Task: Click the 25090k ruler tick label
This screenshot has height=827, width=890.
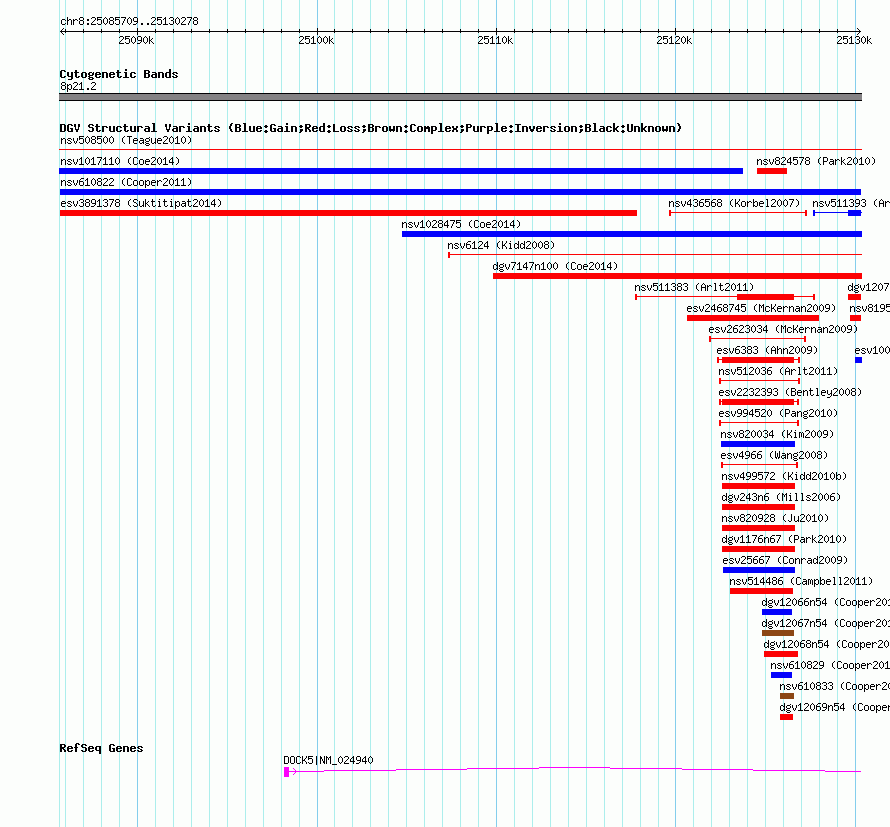Action: [136, 40]
